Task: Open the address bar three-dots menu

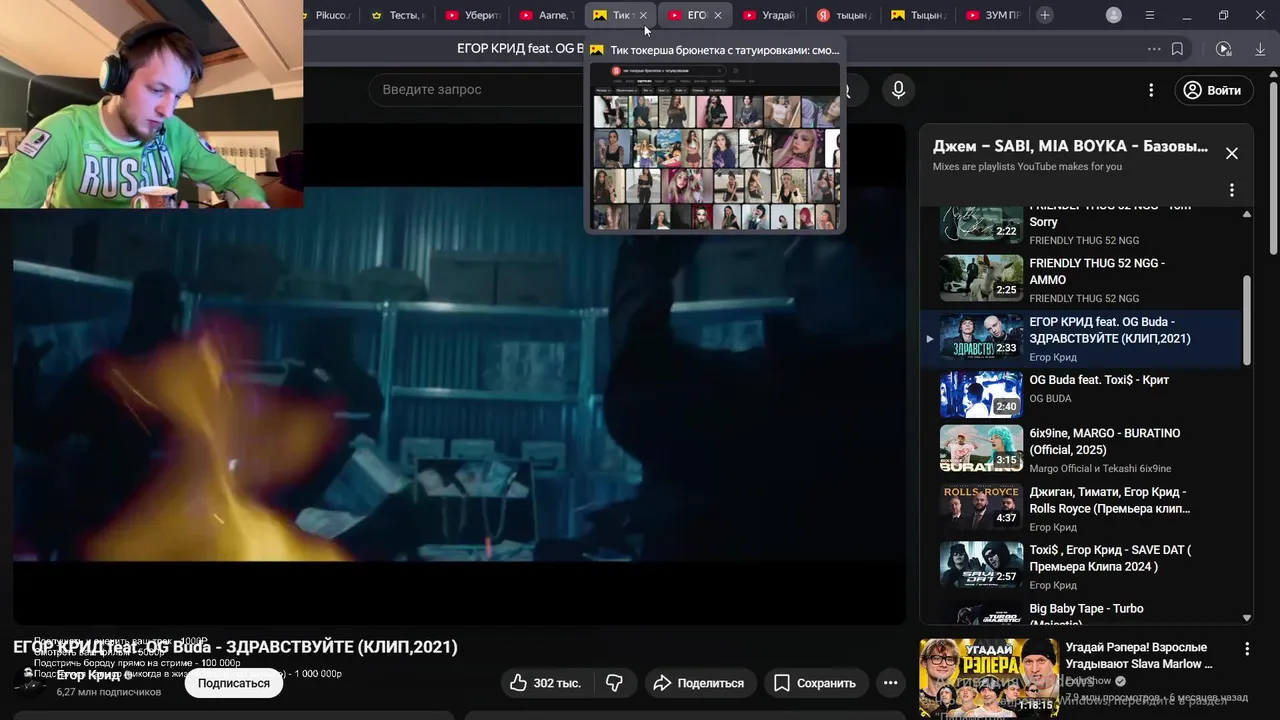Action: (1154, 49)
